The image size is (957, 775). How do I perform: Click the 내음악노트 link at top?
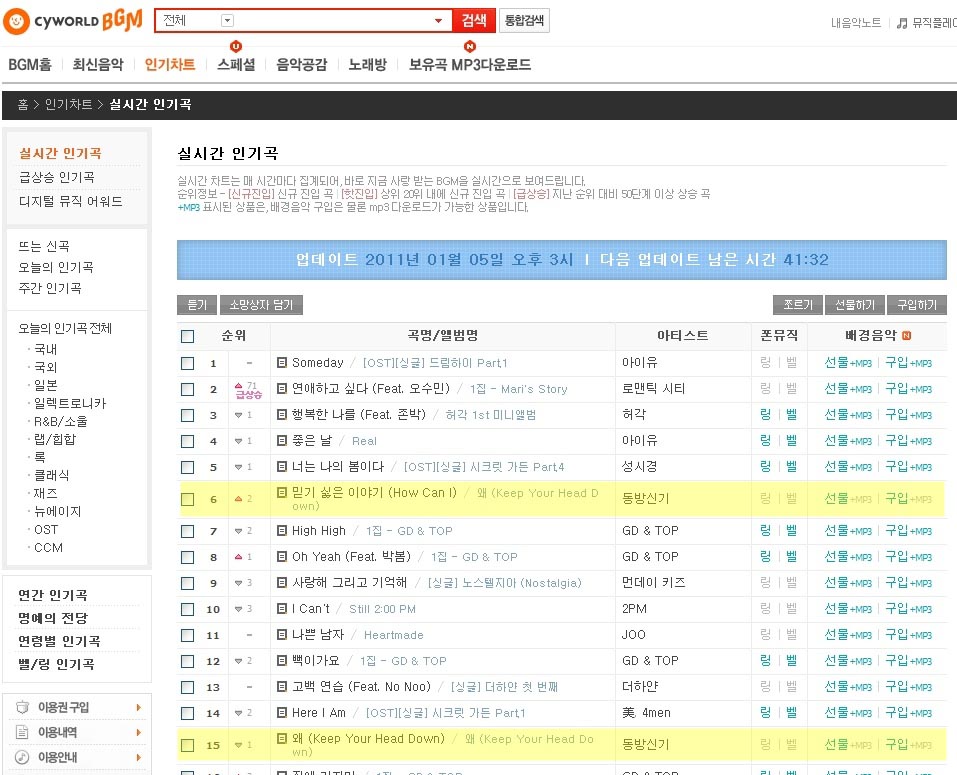pos(856,23)
